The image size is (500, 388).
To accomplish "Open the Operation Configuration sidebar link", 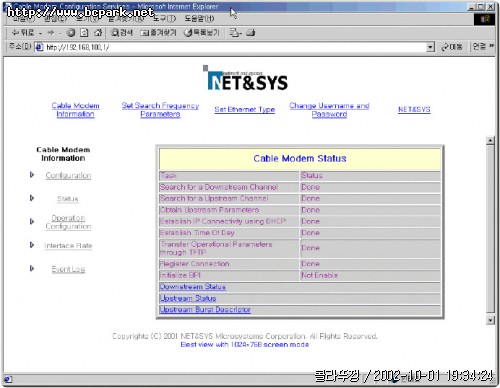I will tap(68, 222).
